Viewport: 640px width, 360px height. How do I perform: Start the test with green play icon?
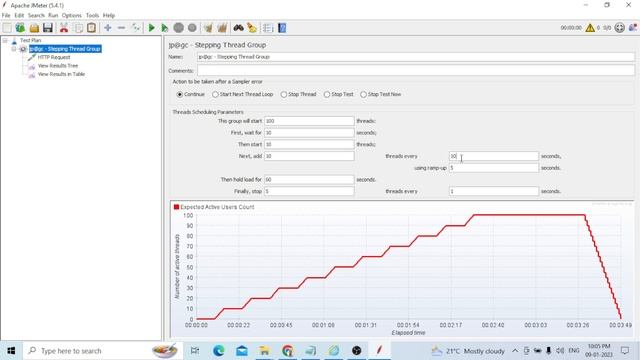(x=151, y=28)
